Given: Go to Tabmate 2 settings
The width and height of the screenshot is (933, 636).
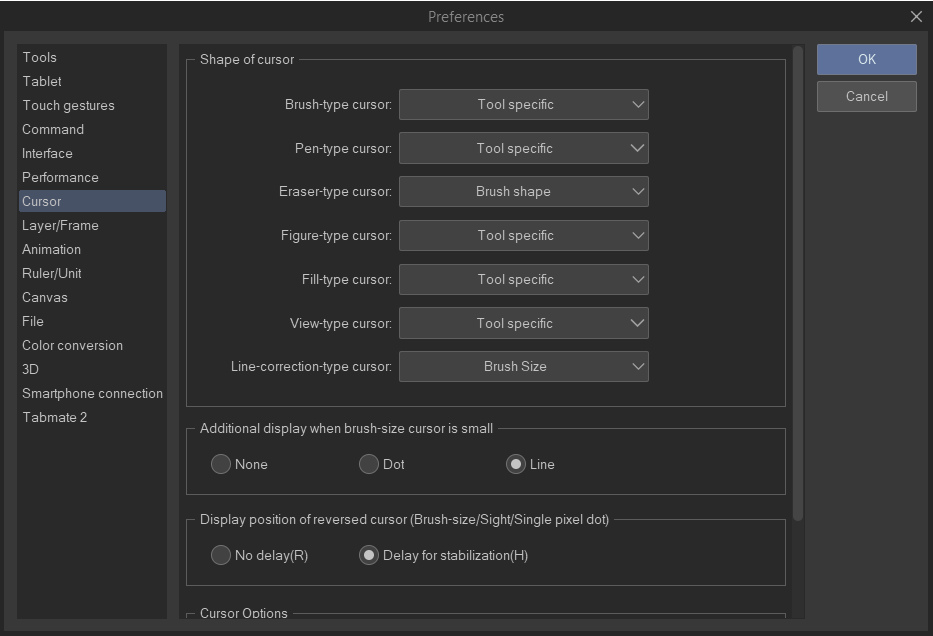Looking at the screenshot, I should (92, 417).
